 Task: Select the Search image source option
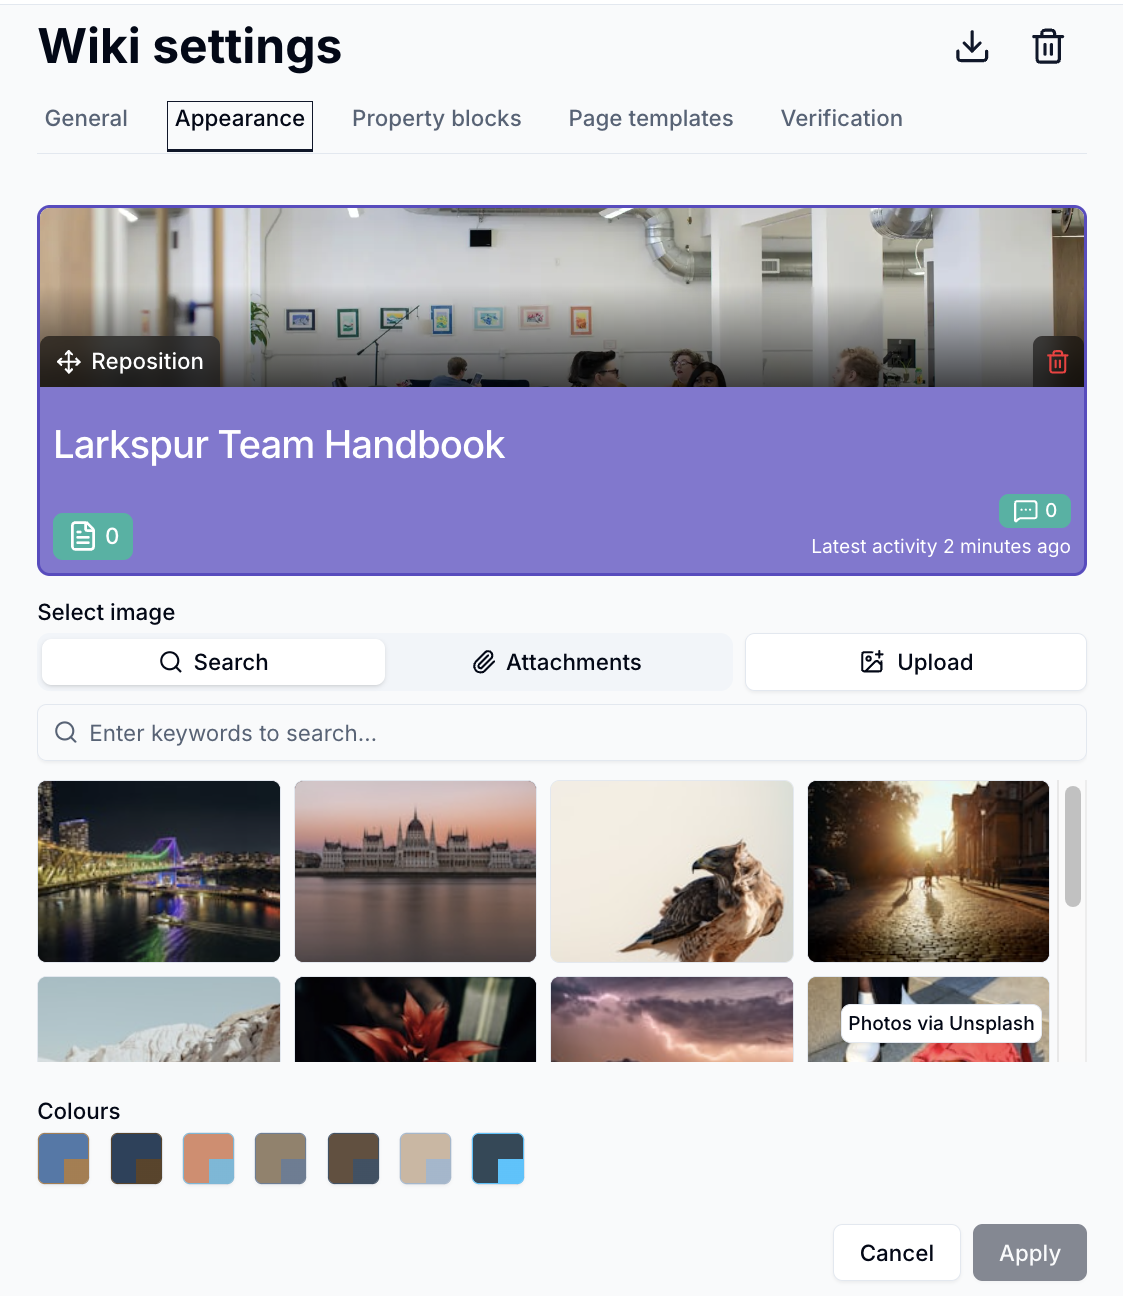click(x=213, y=662)
